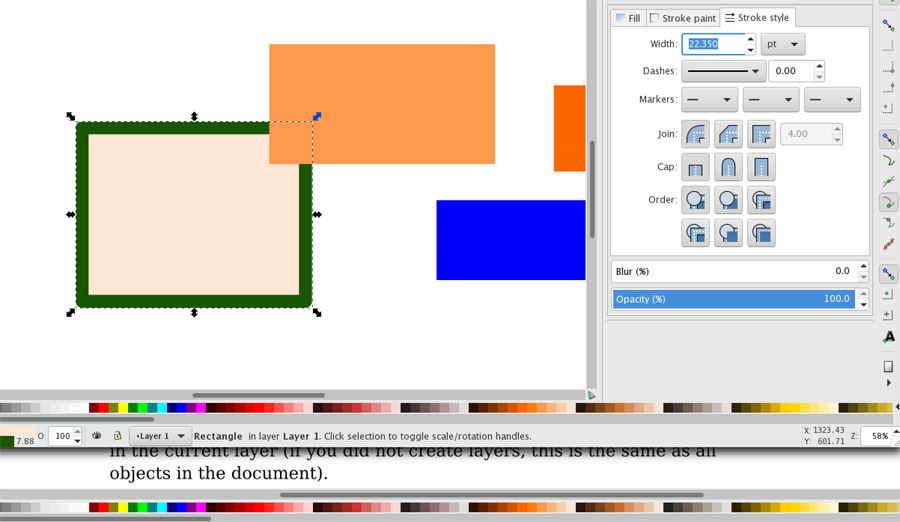Image resolution: width=900 pixels, height=522 pixels.
Task: Pick the magenta swatch in Inkscape palette
Action: click(x=201, y=408)
